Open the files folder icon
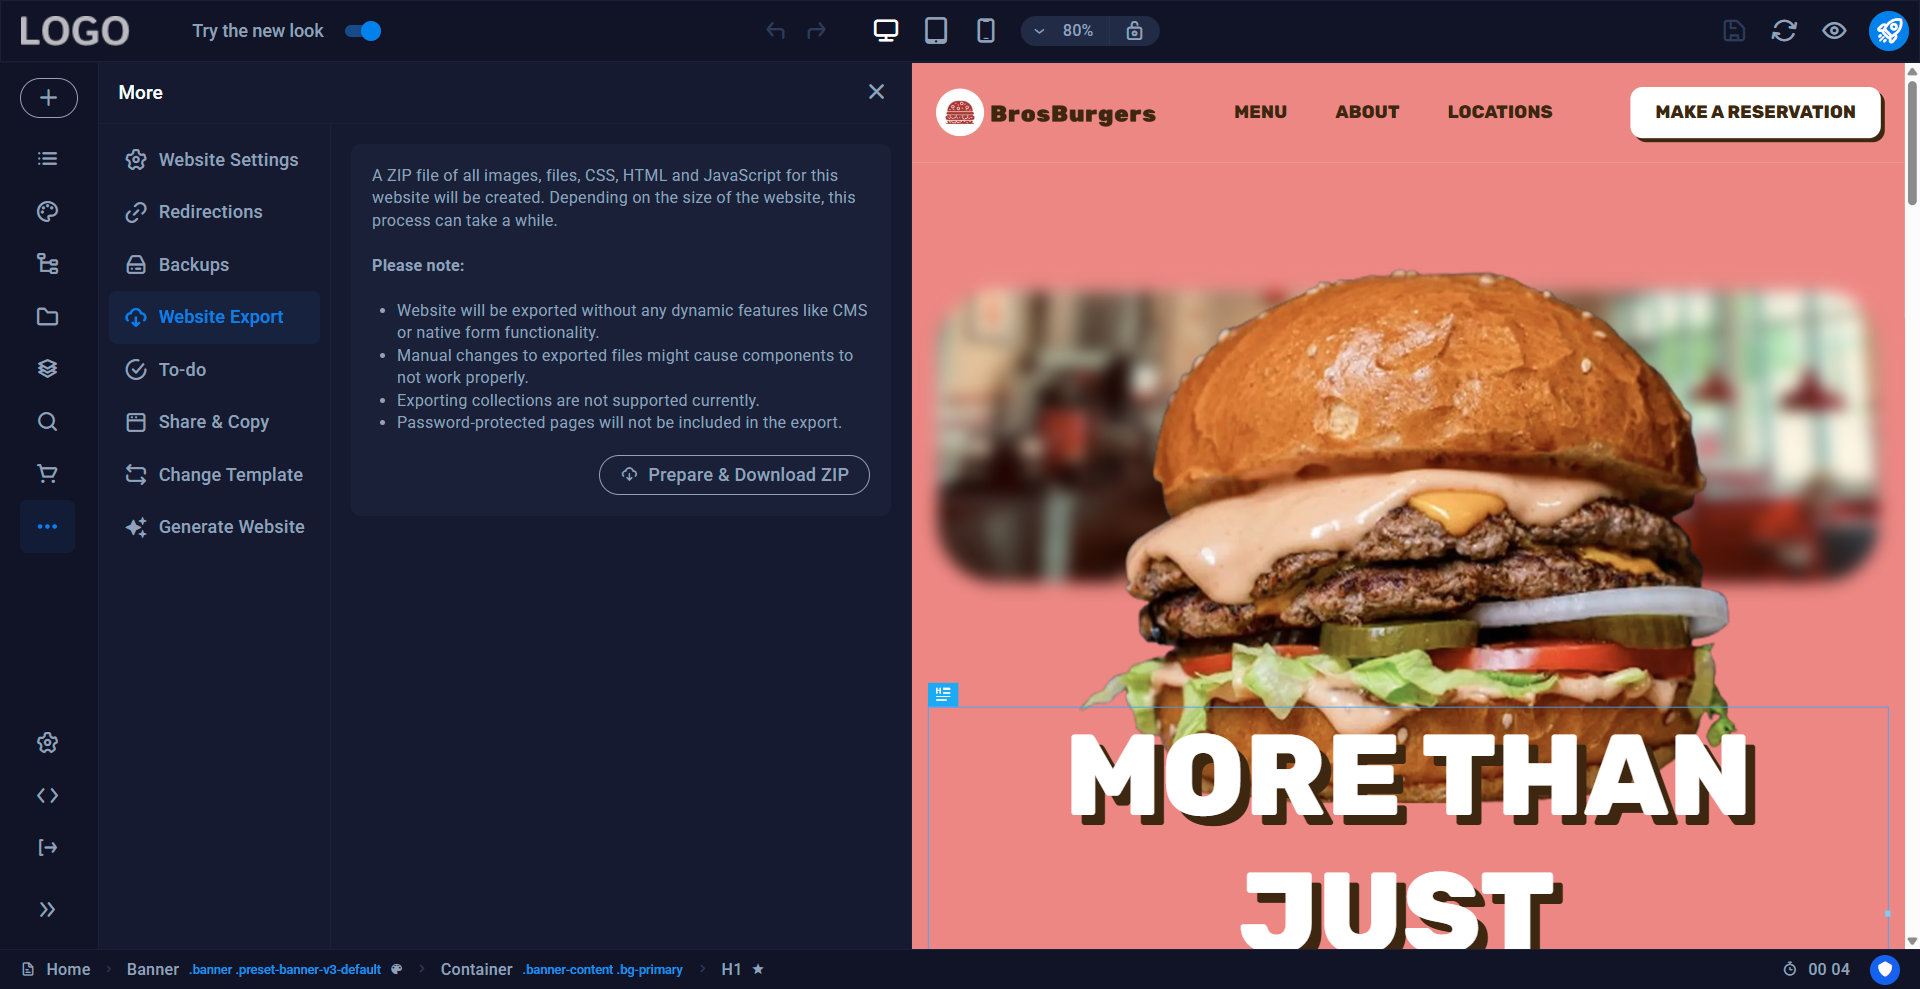1920x989 pixels. click(x=47, y=316)
